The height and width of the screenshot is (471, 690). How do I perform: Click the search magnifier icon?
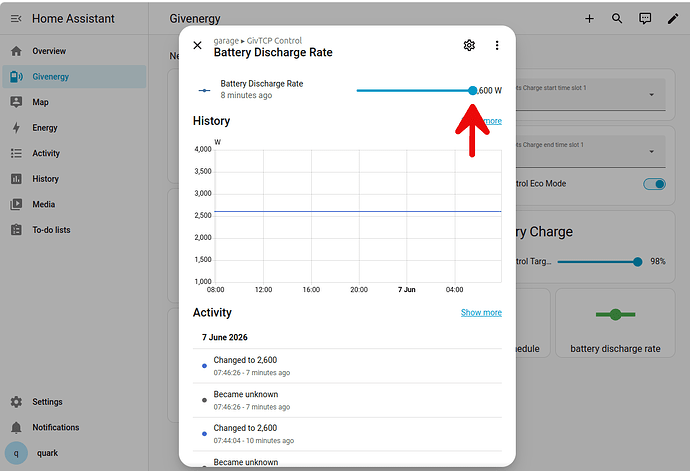pyautogui.click(x=617, y=18)
